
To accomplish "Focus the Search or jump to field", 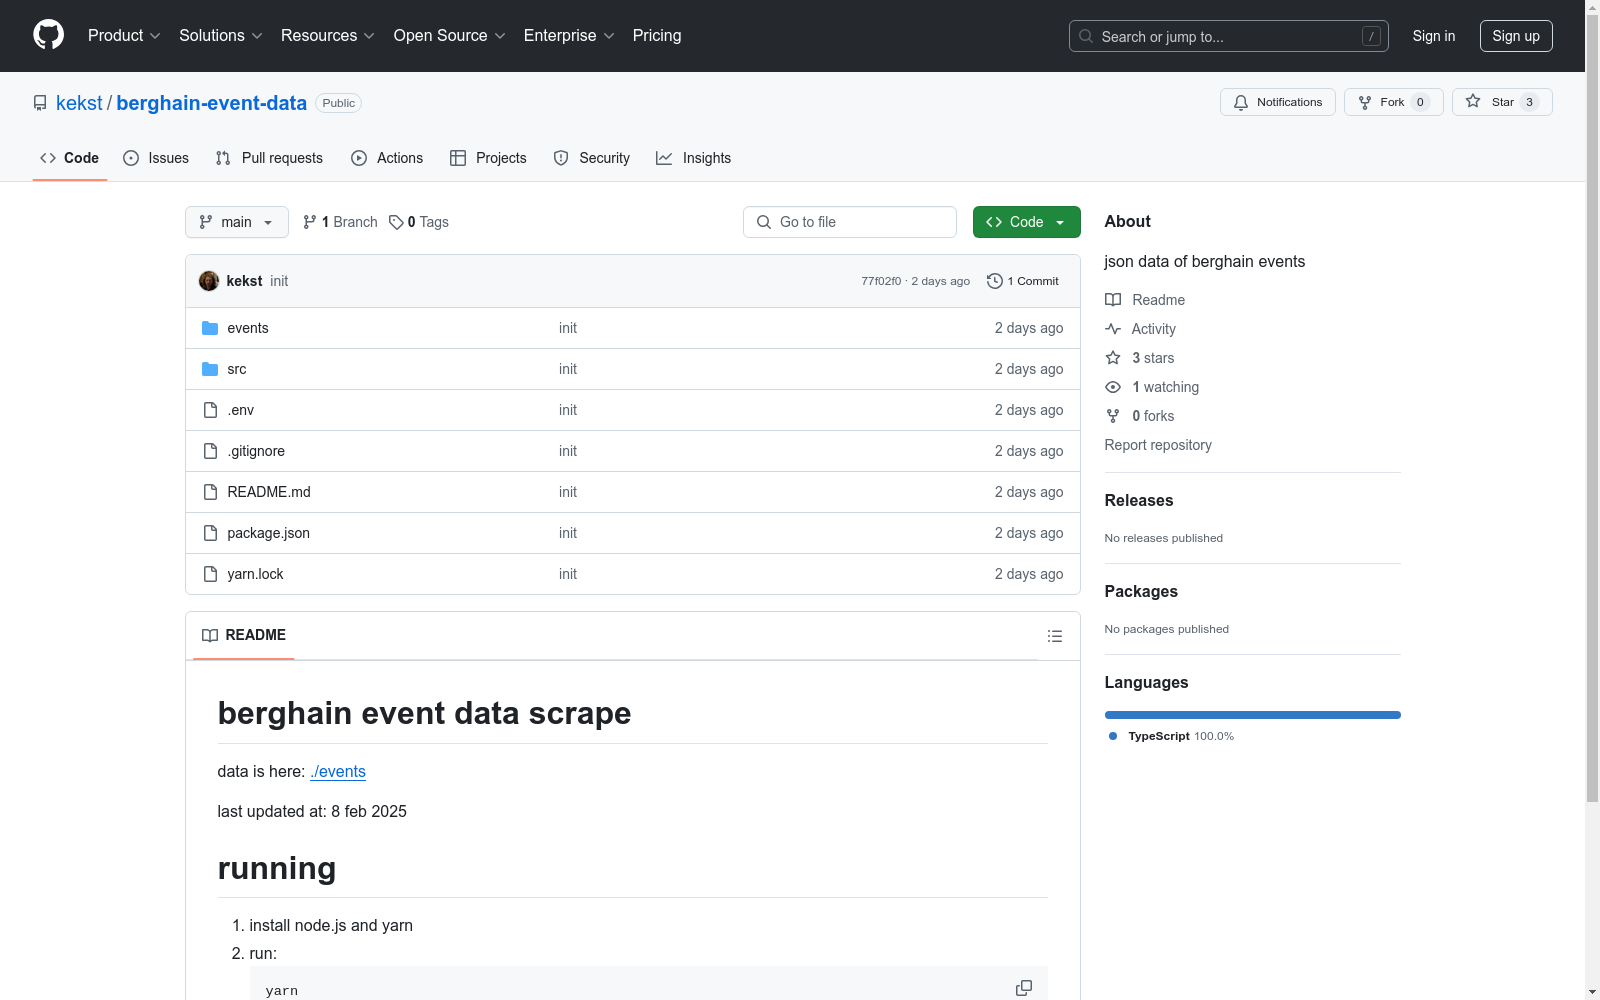I will [x=1229, y=36].
